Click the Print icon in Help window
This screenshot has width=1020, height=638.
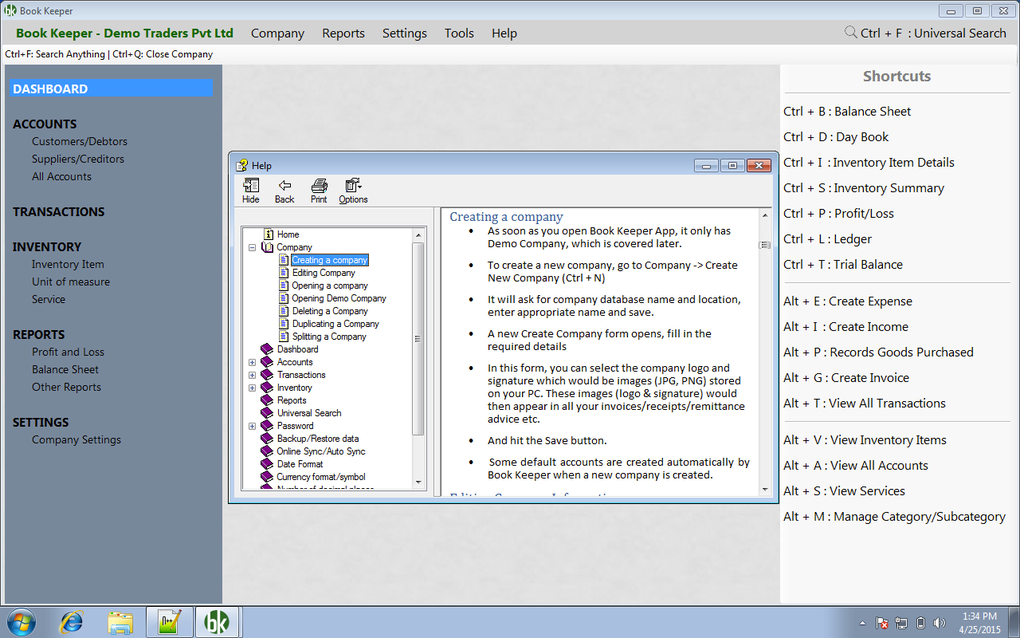click(319, 185)
